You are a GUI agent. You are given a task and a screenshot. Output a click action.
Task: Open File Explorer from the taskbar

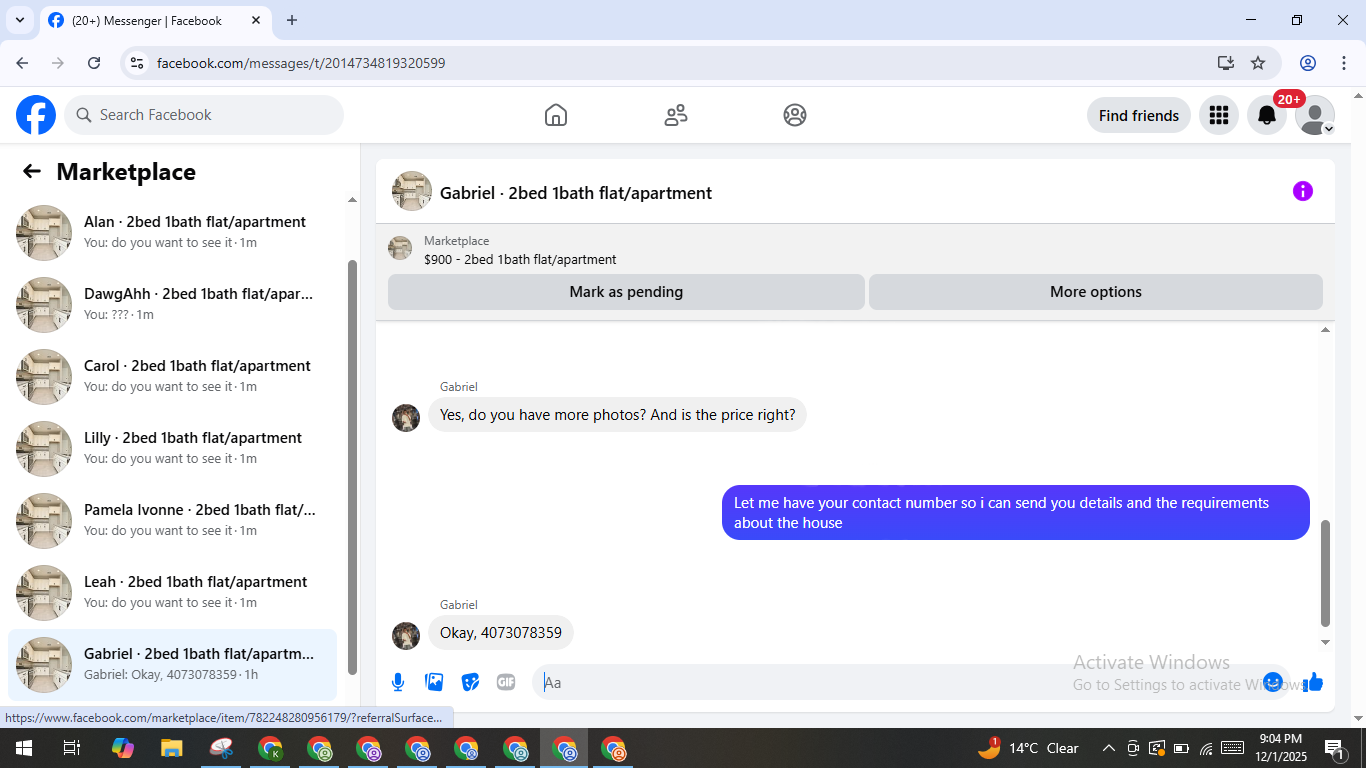[172, 748]
